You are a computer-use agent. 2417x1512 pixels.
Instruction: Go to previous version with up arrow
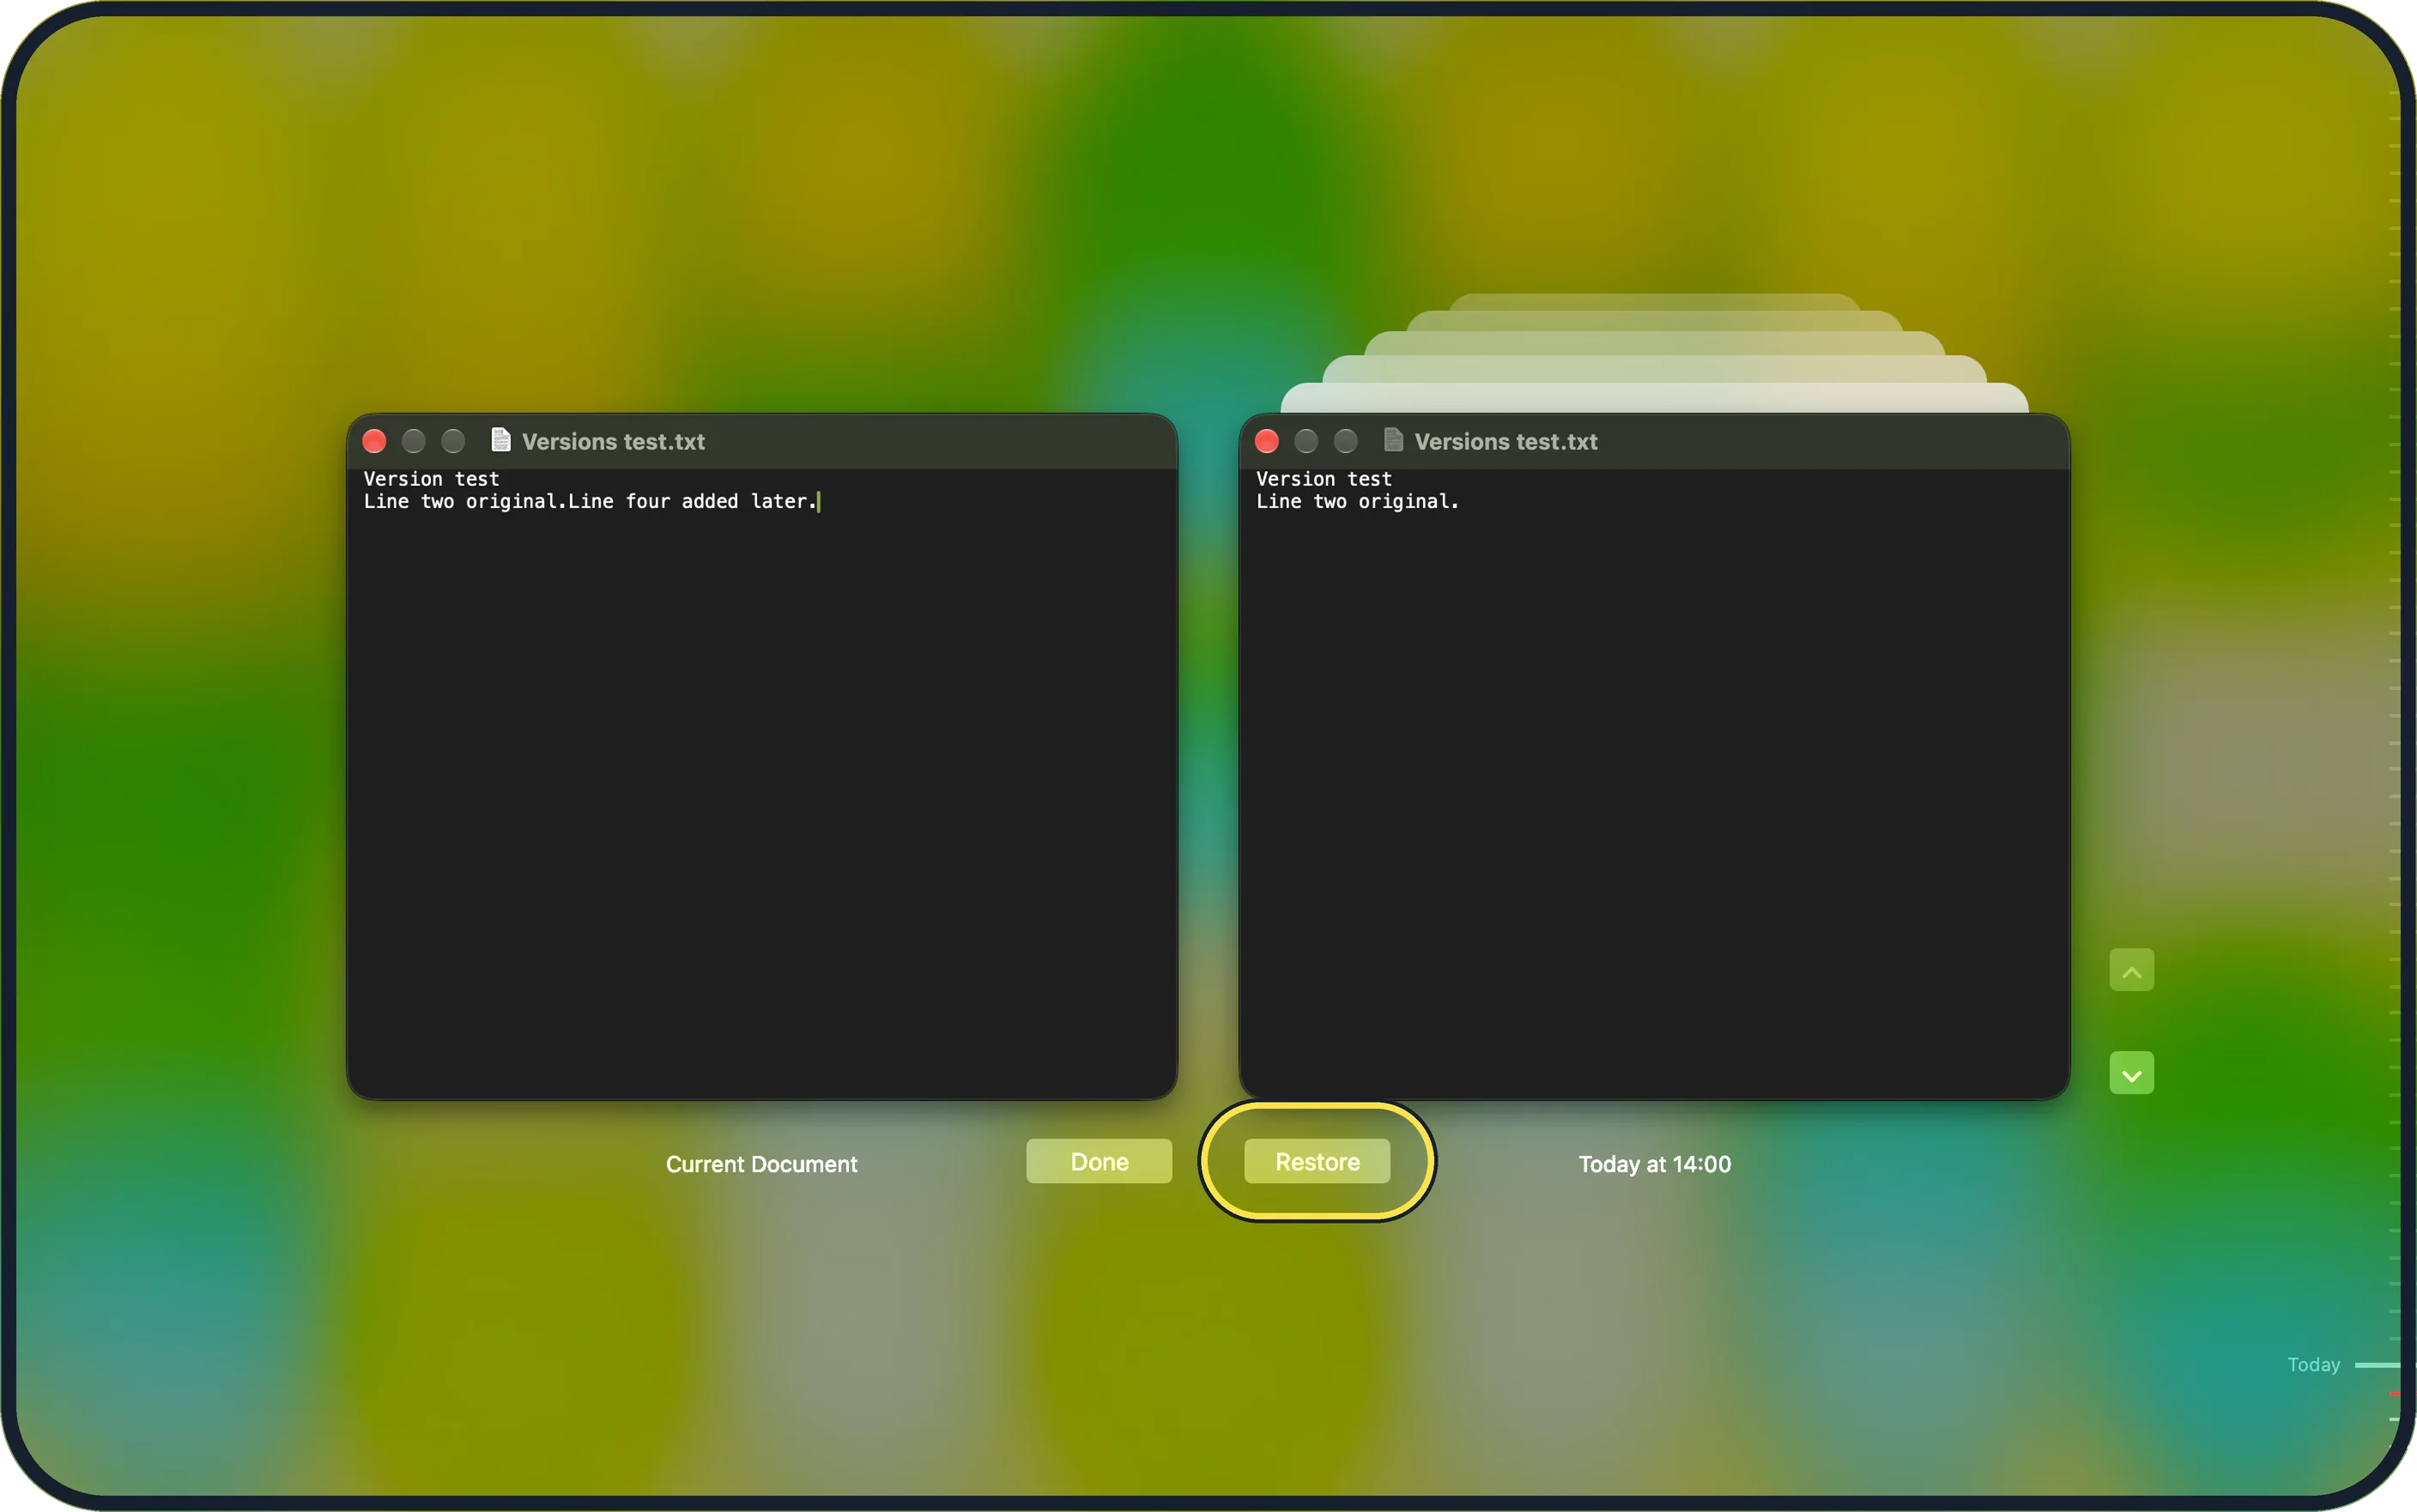[x=2131, y=970]
